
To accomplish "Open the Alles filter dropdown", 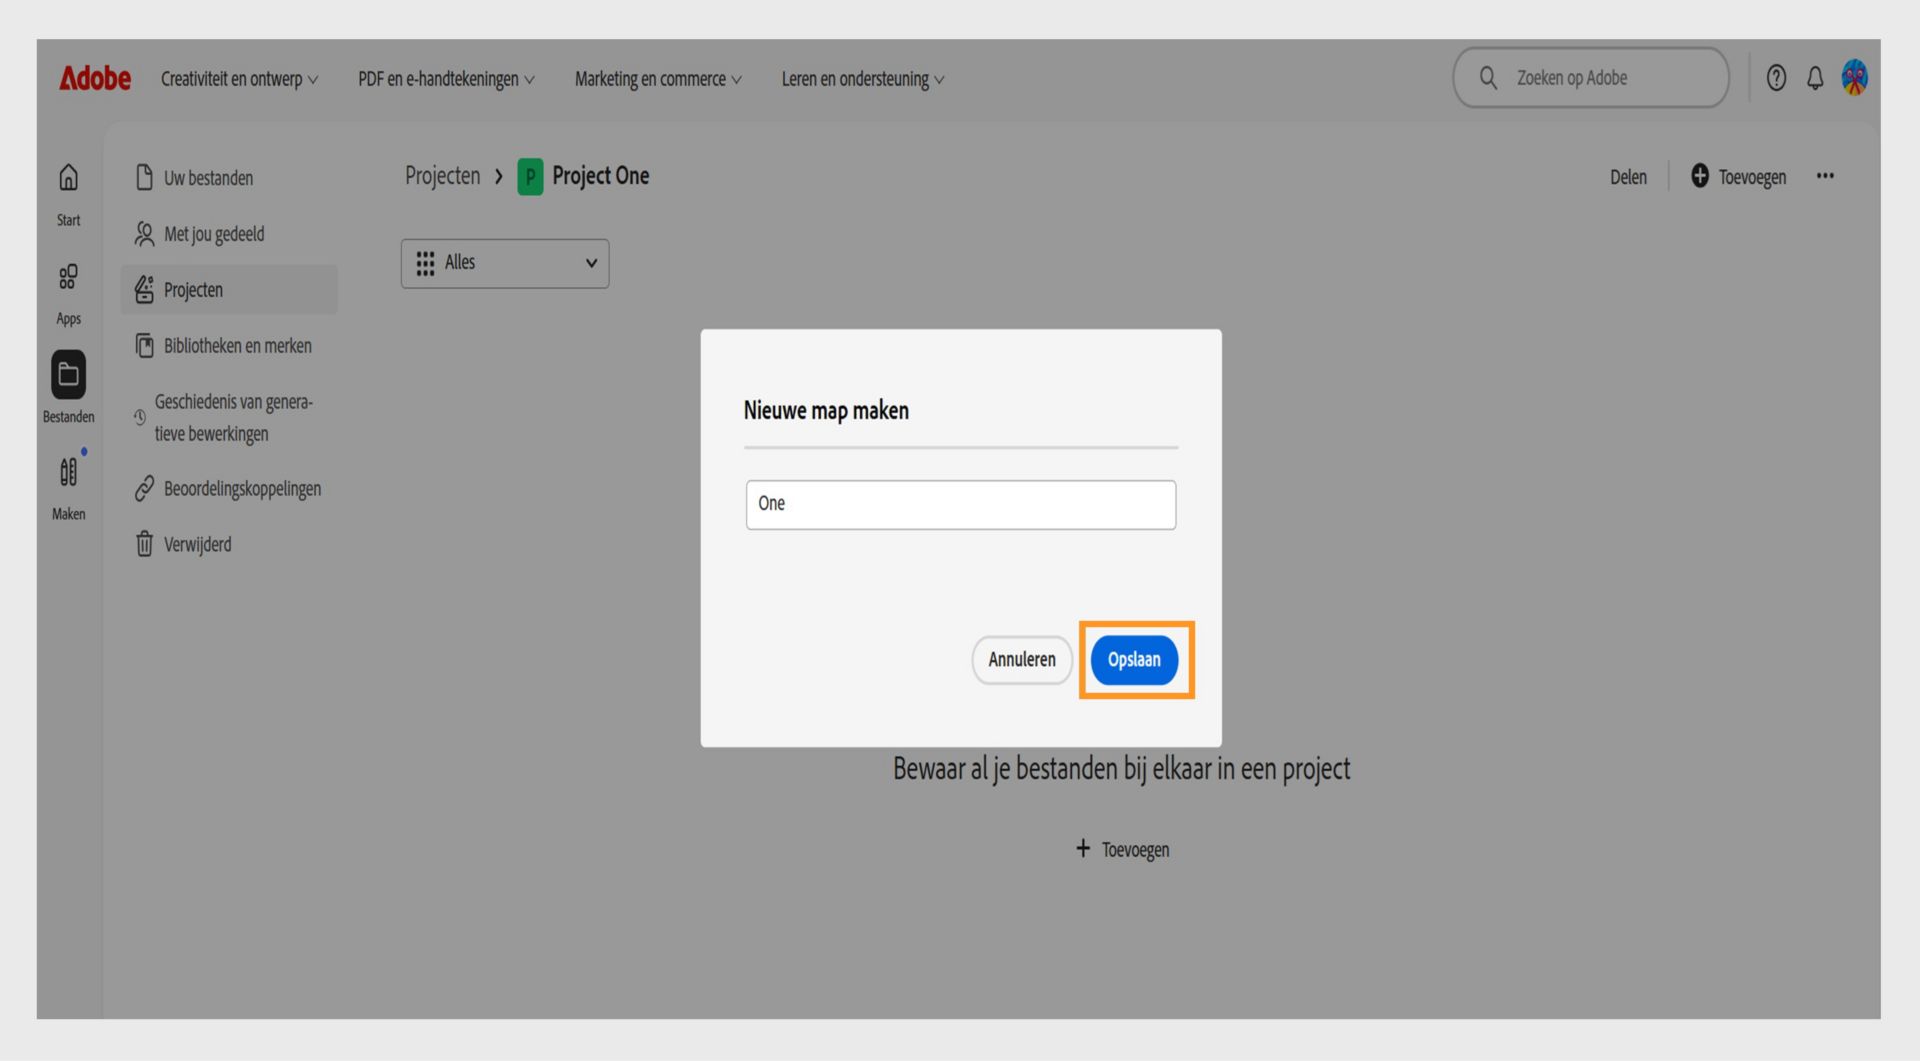I will tap(504, 263).
